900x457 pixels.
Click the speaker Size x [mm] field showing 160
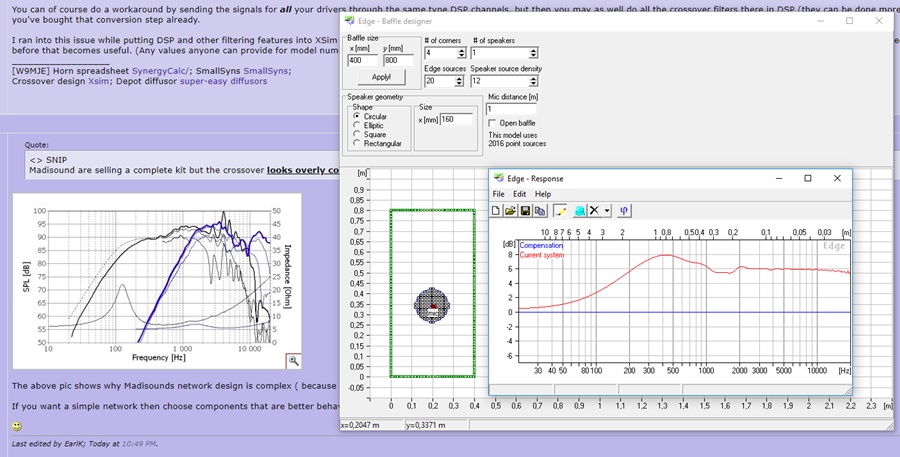(456, 119)
